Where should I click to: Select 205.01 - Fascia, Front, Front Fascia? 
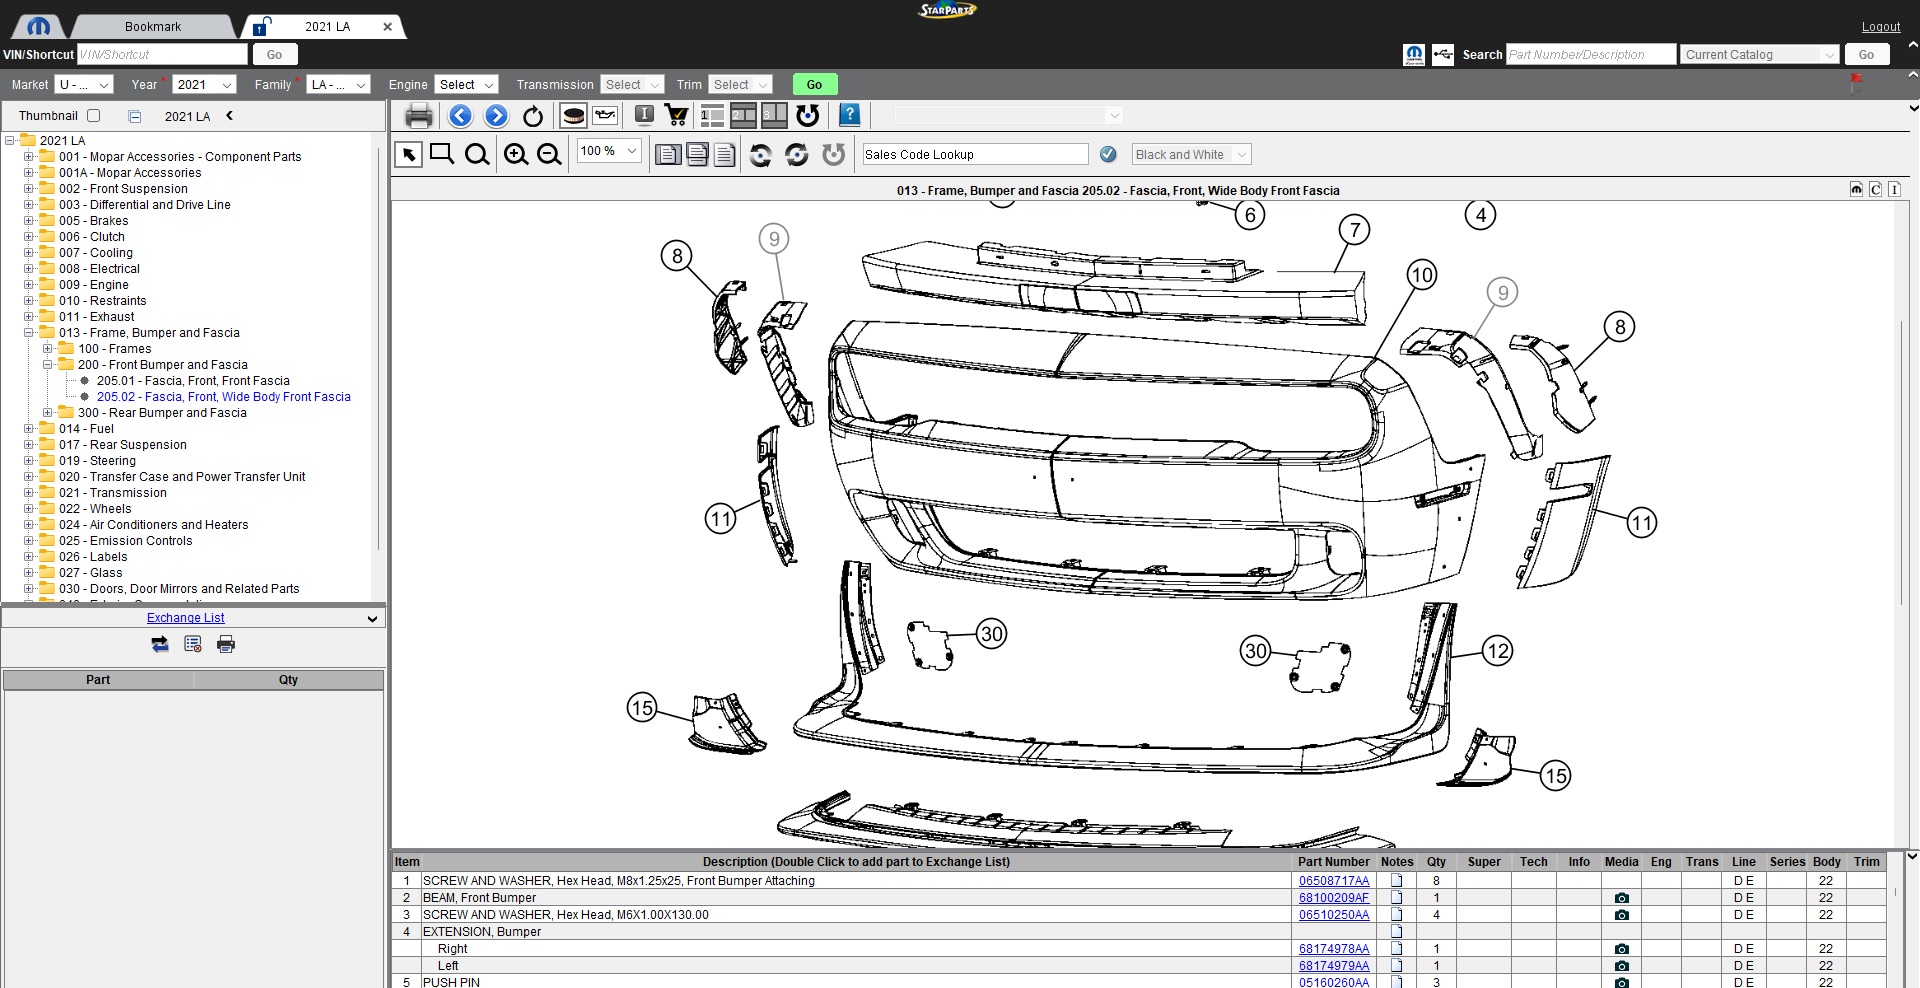tap(193, 381)
